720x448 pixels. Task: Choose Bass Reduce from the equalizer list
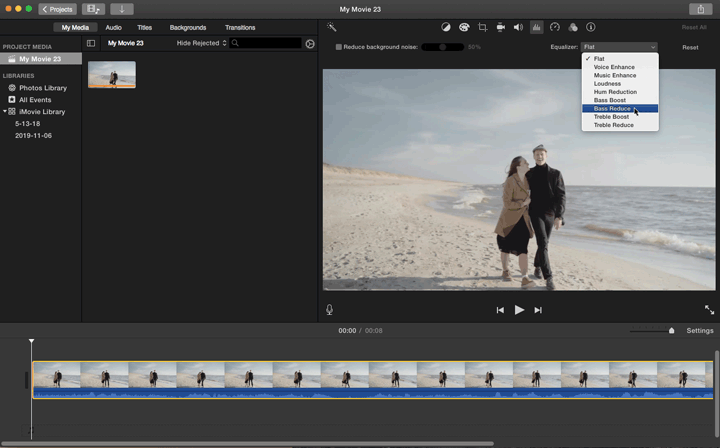point(612,108)
